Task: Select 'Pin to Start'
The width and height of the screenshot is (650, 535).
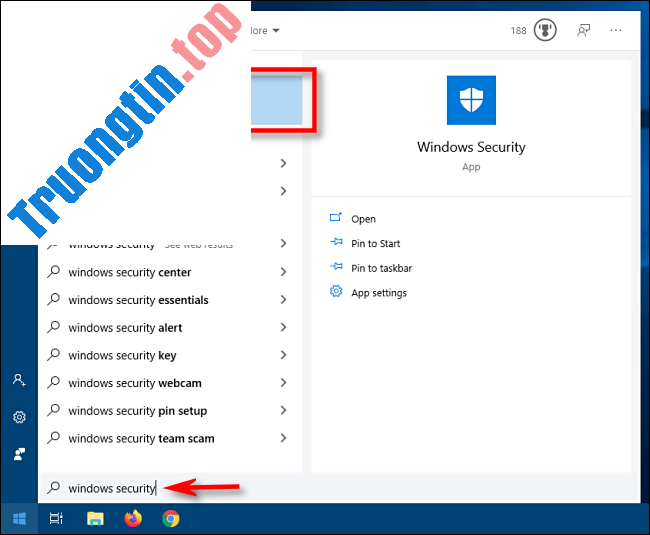Action: pyautogui.click(x=376, y=243)
